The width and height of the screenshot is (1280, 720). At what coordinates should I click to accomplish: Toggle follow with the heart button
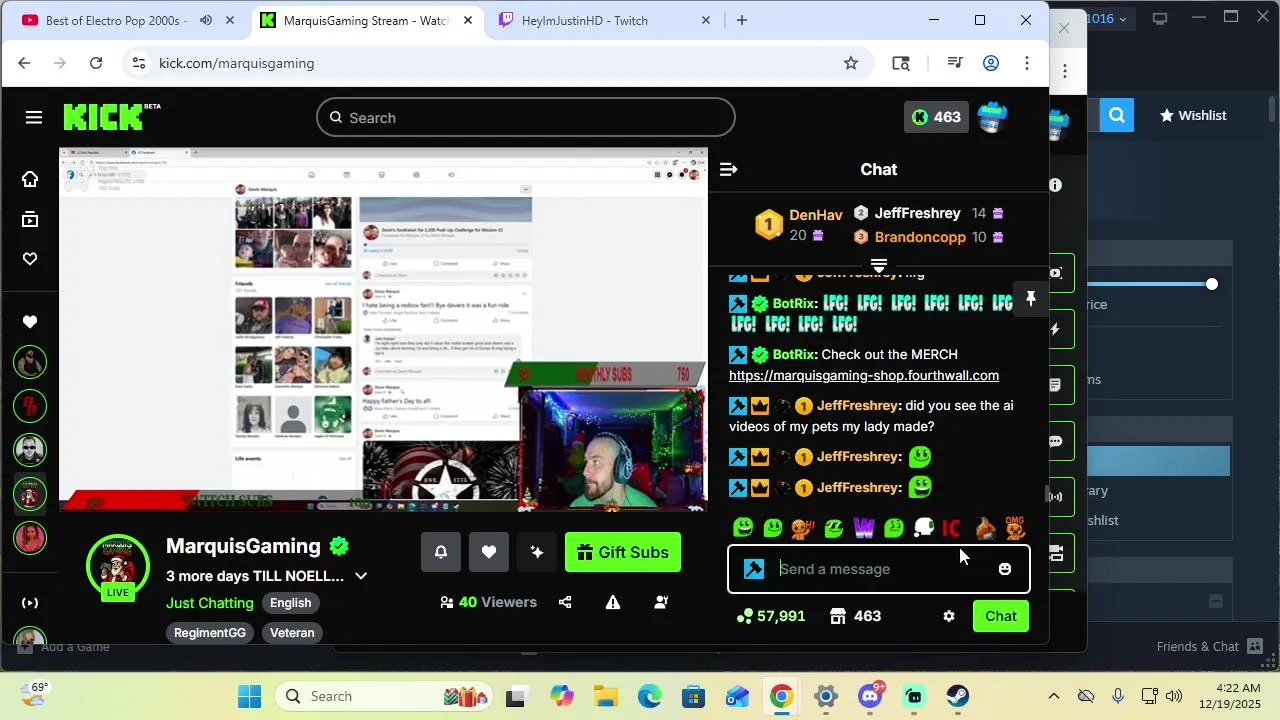[489, 552]
